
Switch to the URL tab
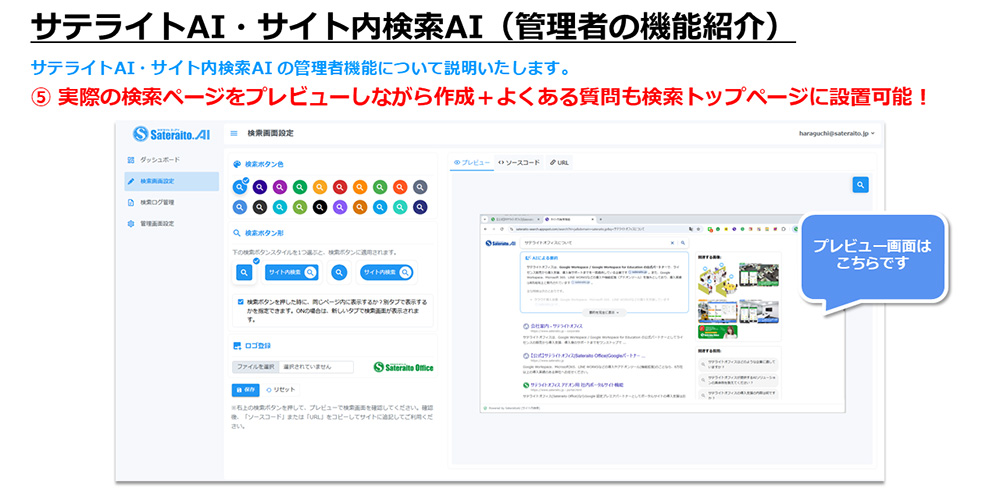(559, 163)
